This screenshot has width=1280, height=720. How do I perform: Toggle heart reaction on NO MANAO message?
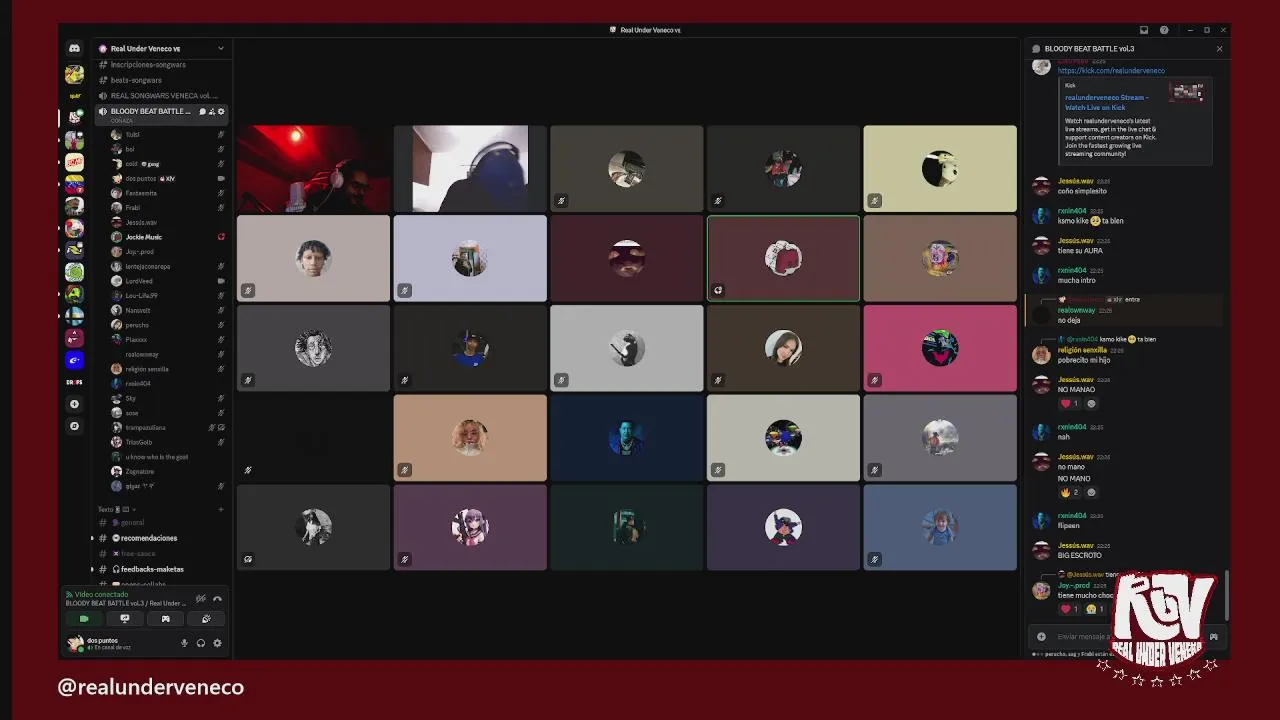pyautogui.click(x=1069, y=404)
